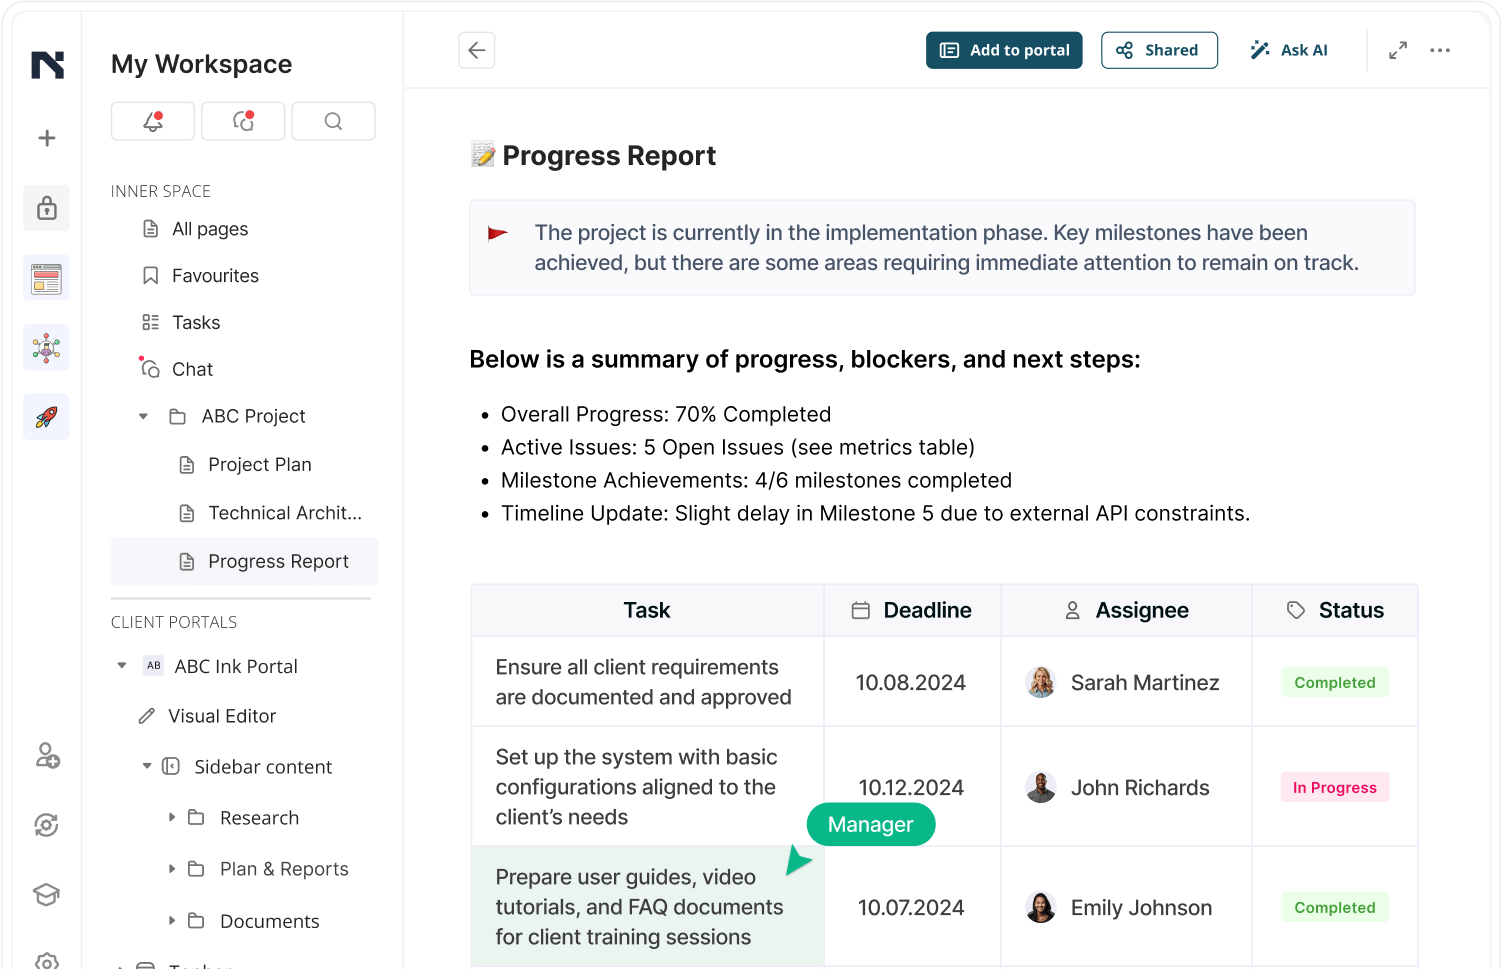
Task: Open the chat messages icon button
Action: [x=243, y=121]
